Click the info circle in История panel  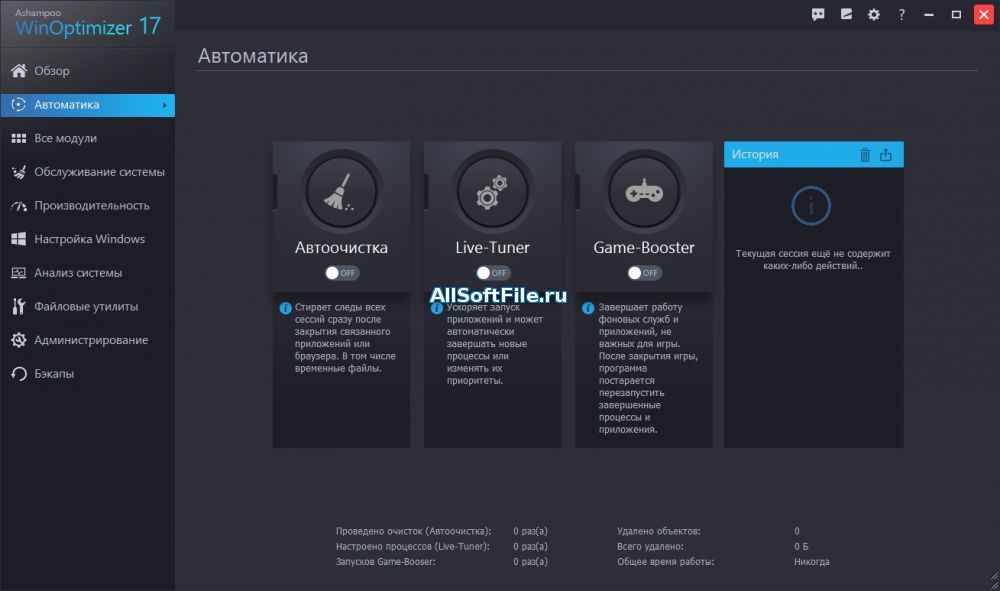pyautogui.click(x=811, y=205)
